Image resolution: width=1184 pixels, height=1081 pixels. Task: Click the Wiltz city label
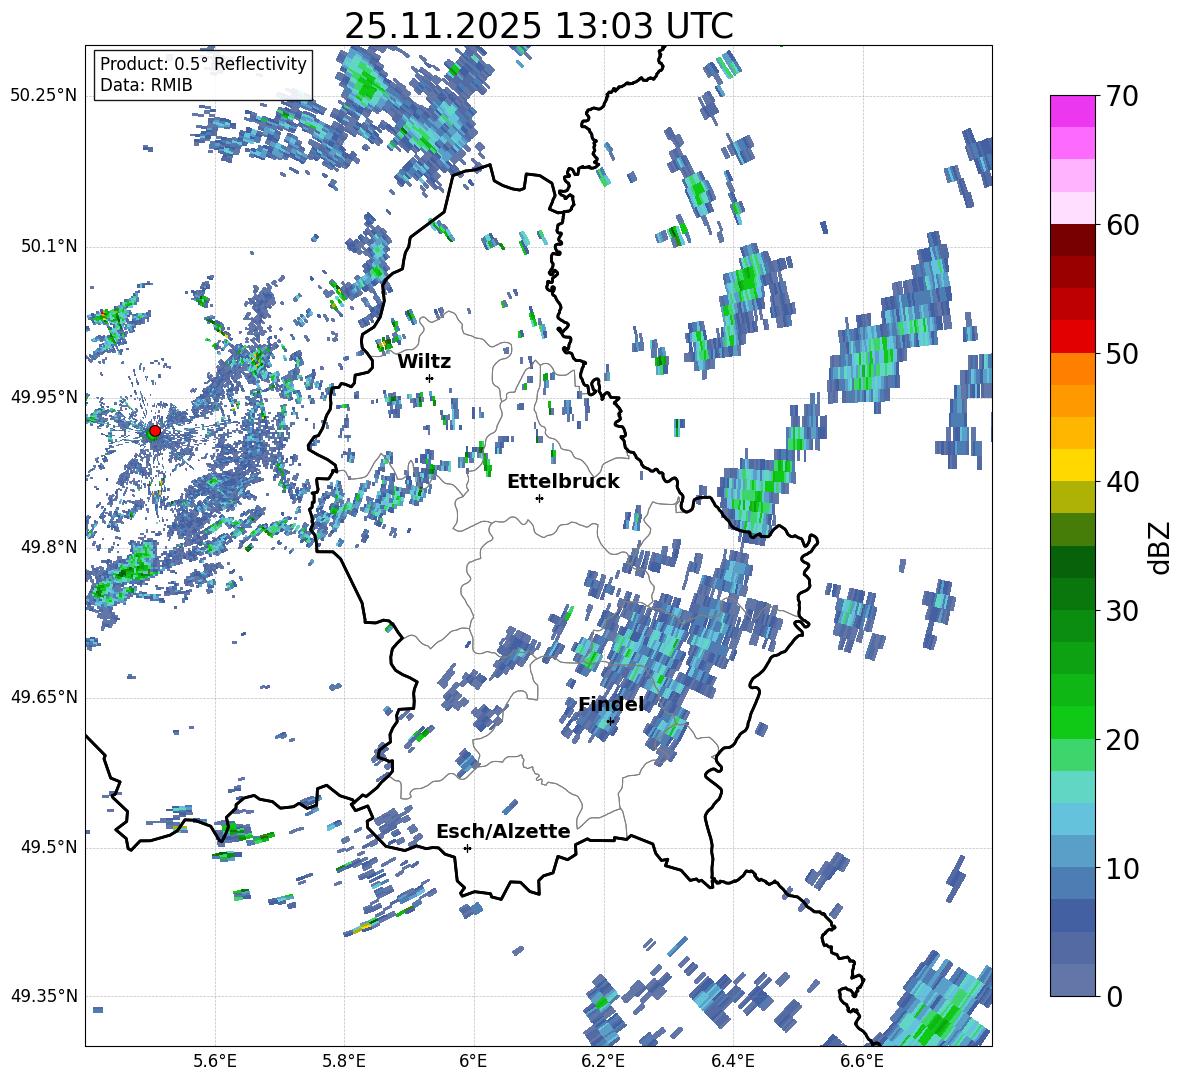tap(424, 362)
